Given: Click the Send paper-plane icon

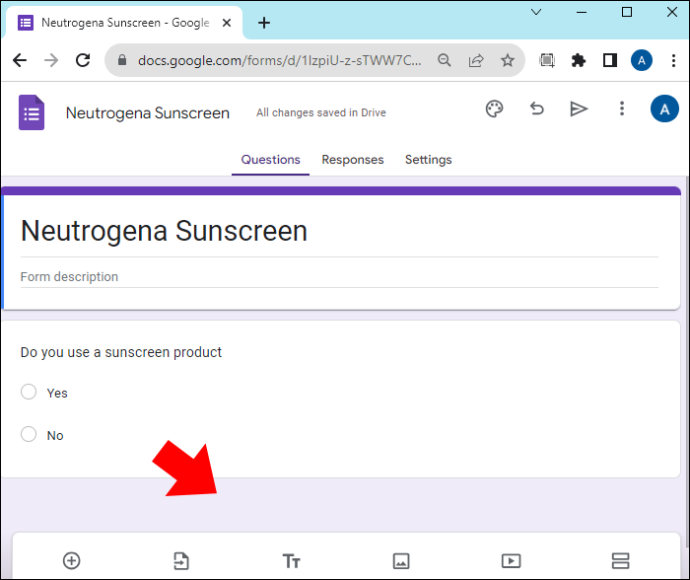Looking at the screenshot, I should coord(579,109).
